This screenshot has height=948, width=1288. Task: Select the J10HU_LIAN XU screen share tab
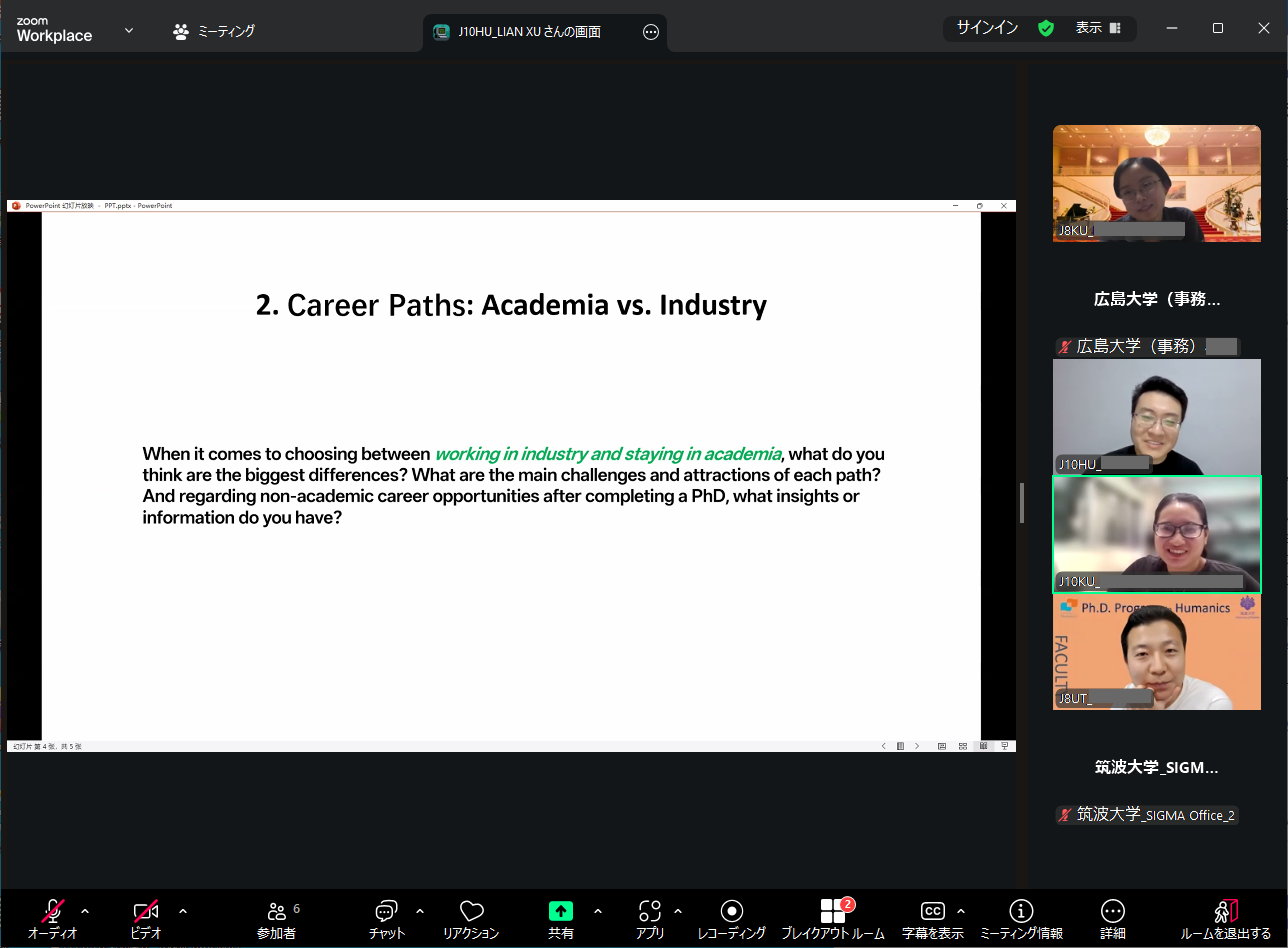[530, 32]
